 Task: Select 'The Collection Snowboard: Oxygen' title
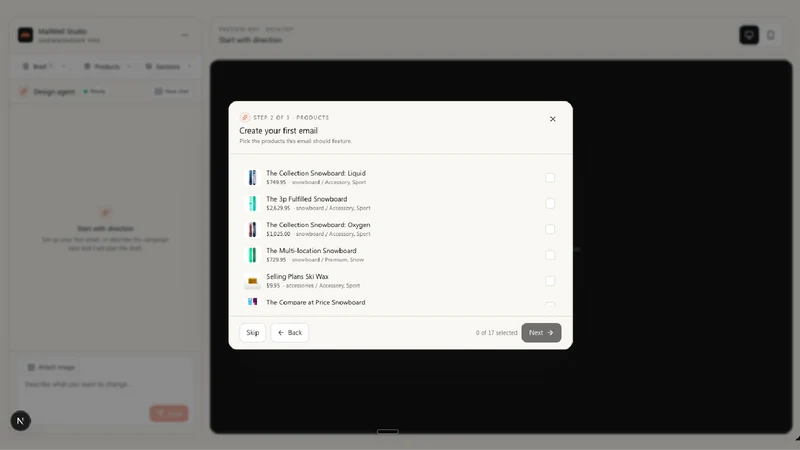(x=318, y=224)
